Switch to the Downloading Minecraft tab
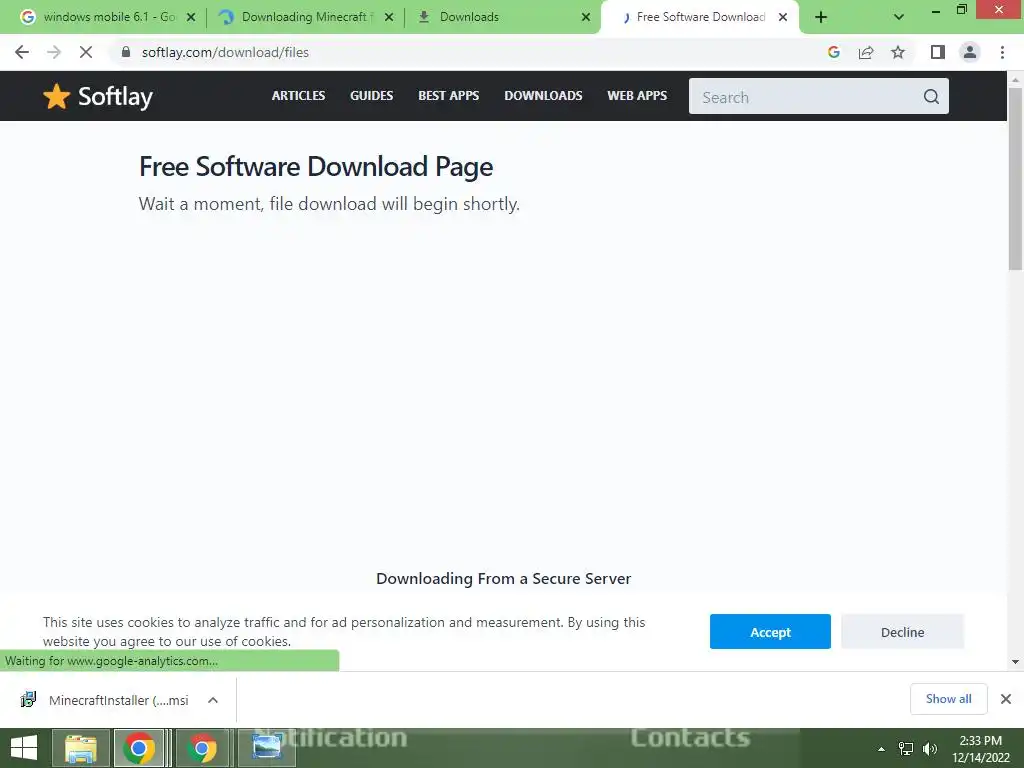The width and height of the screenshot is (1024, 768). pos(304,17)
